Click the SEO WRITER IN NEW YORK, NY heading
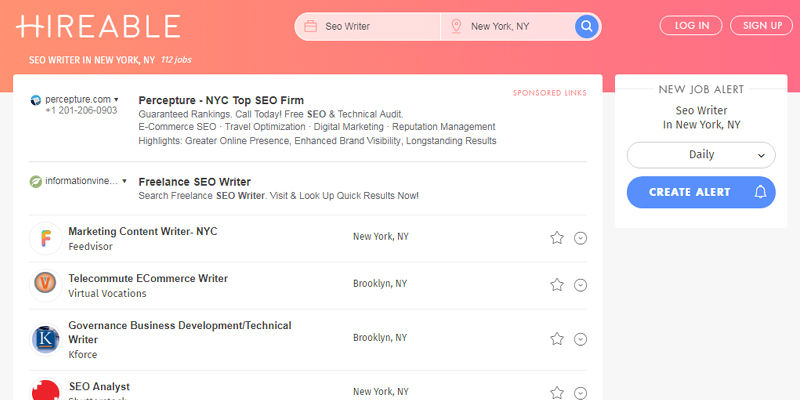Viewport: 800px width, 400px height. point(92,60)
